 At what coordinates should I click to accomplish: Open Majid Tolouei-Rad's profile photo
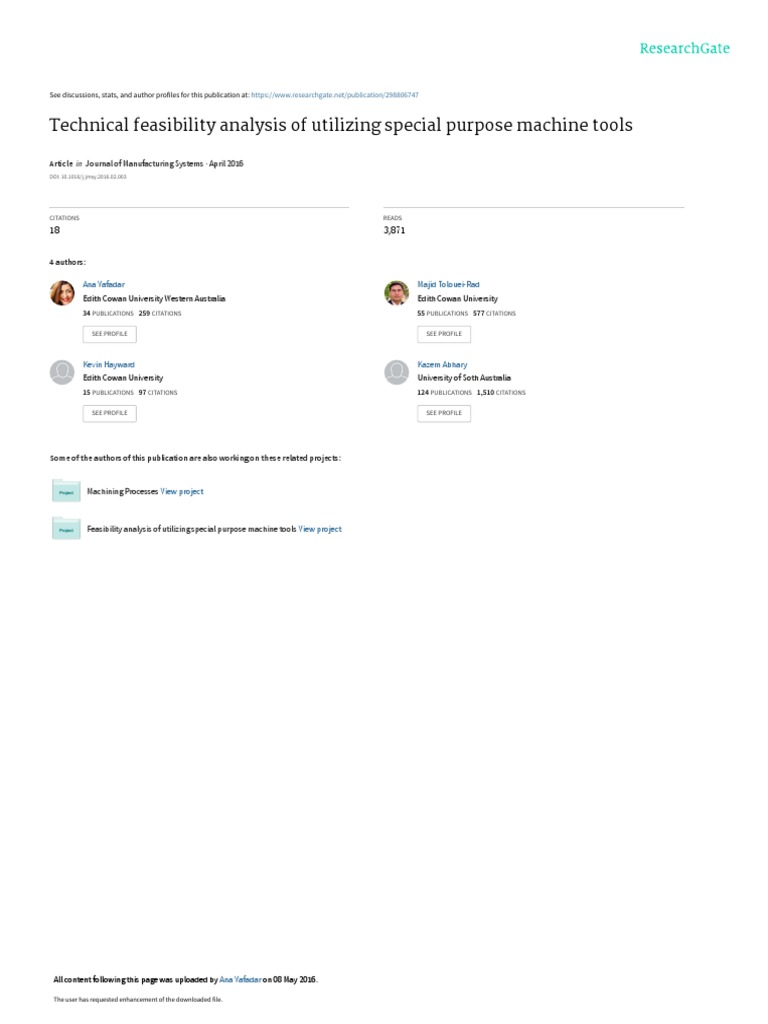tap(396, 293)
